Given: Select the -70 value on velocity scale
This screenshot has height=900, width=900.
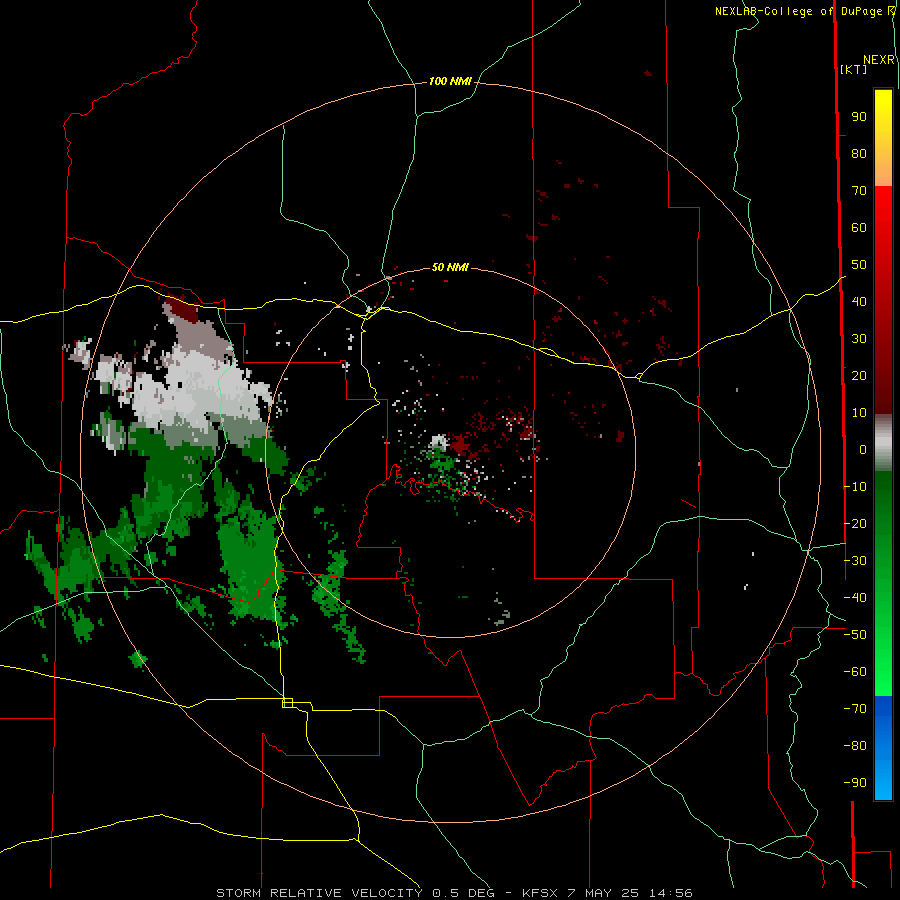Looking at the screenshot, I should [855, 709].
